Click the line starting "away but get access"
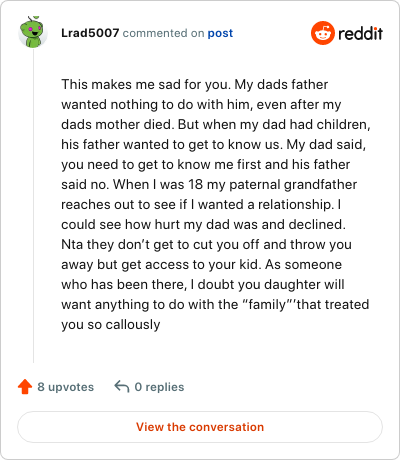 201,264
